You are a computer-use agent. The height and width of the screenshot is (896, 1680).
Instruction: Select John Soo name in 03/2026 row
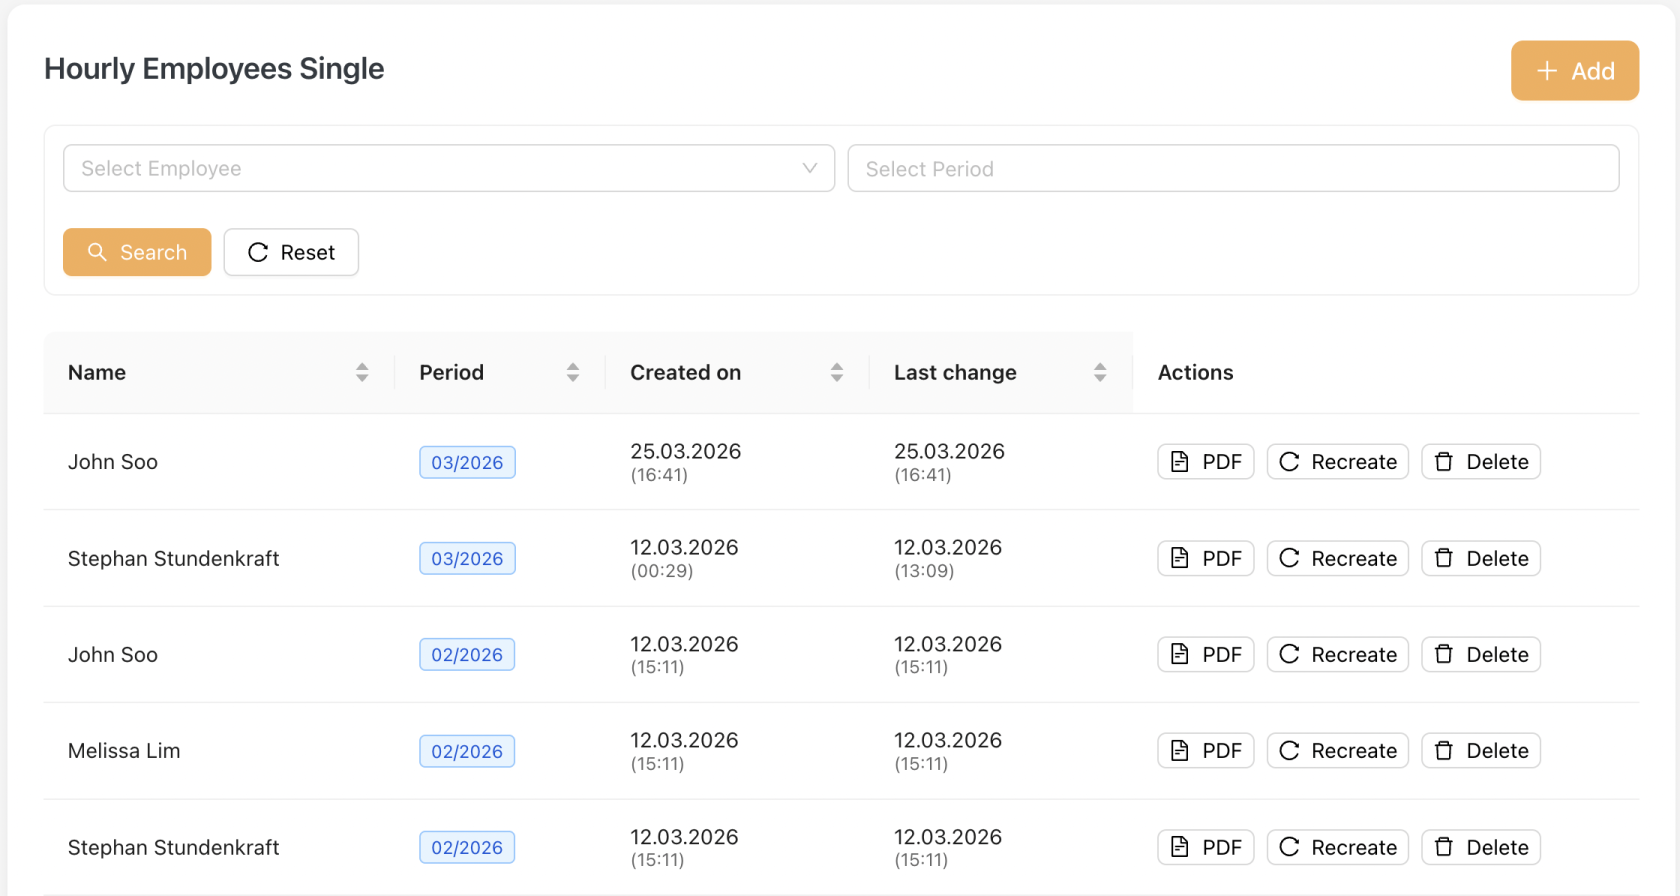[x=113, y=462]
